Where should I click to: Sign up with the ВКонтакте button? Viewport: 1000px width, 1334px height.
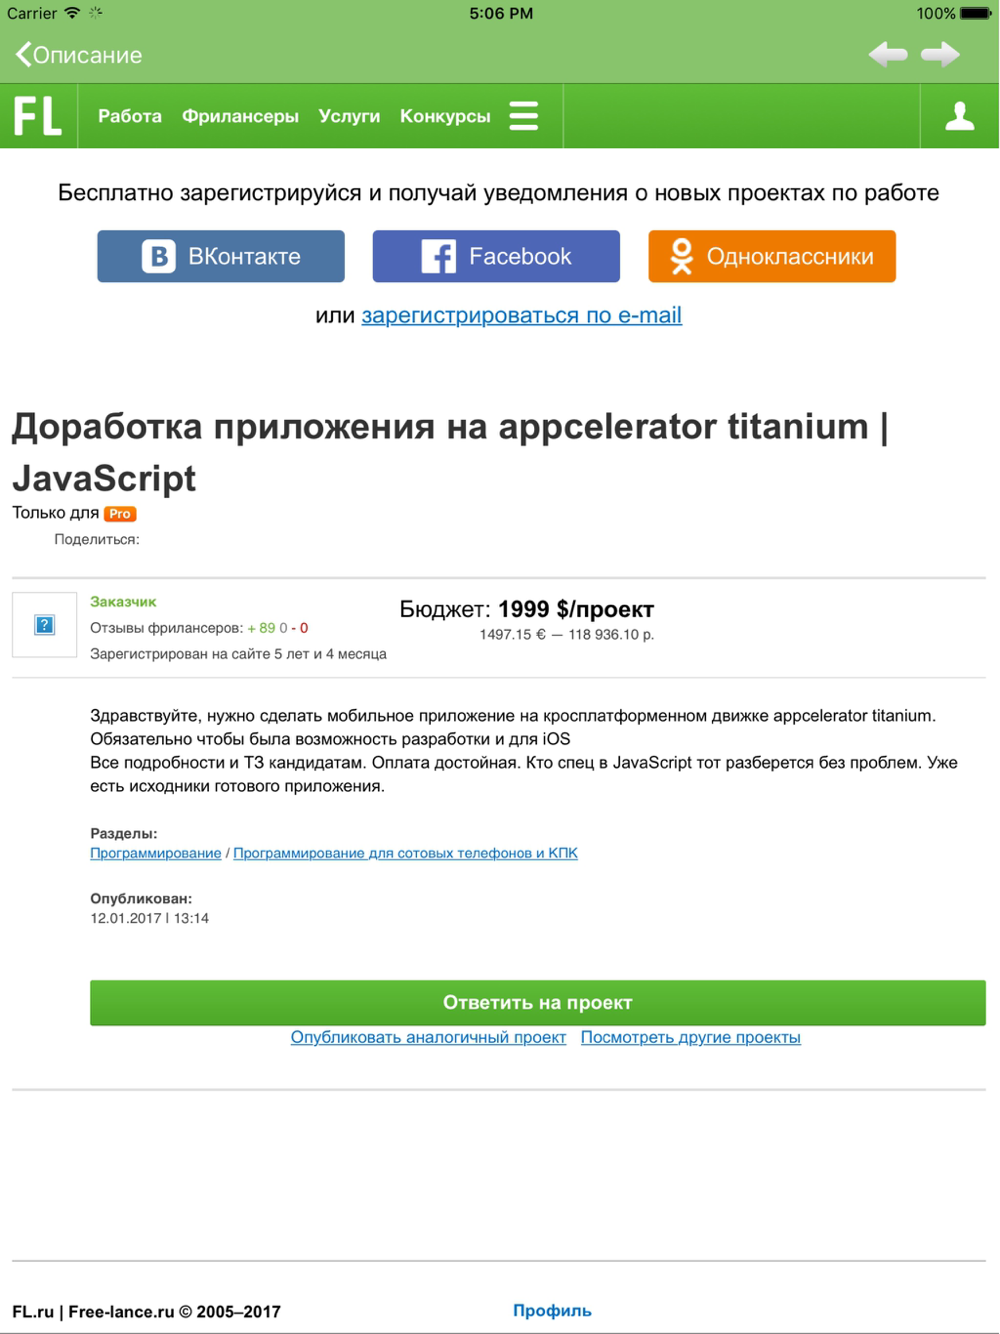221,256
